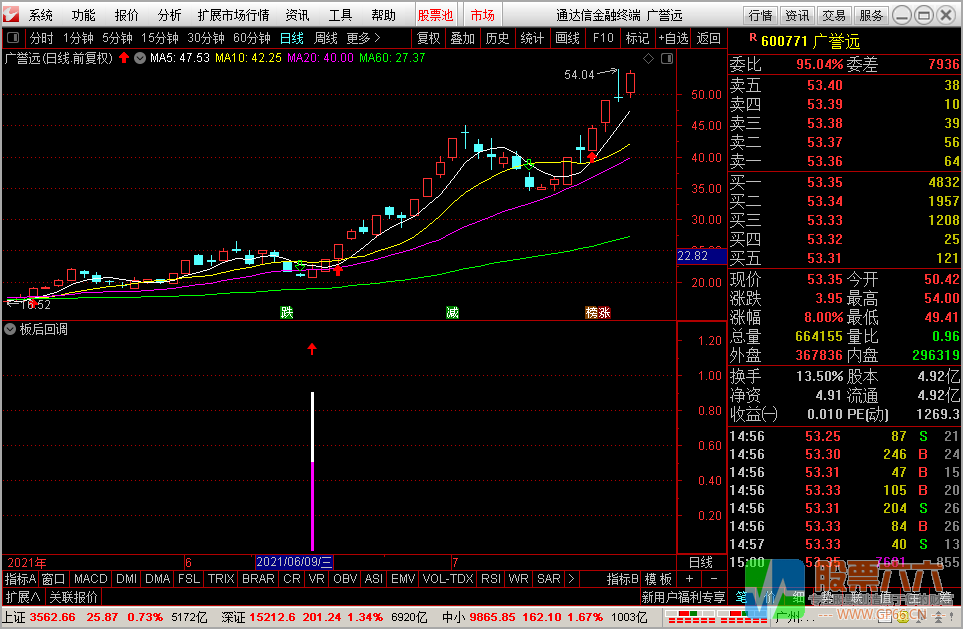Open 新用户福利专享 link
Screen dimensions: 963x629
[x=684, y=597]
